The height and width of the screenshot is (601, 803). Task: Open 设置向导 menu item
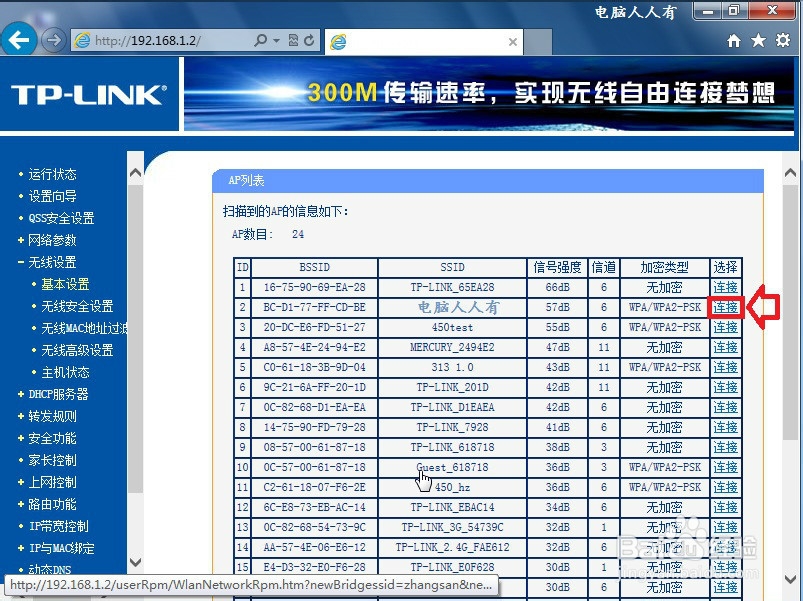[52, 196]
